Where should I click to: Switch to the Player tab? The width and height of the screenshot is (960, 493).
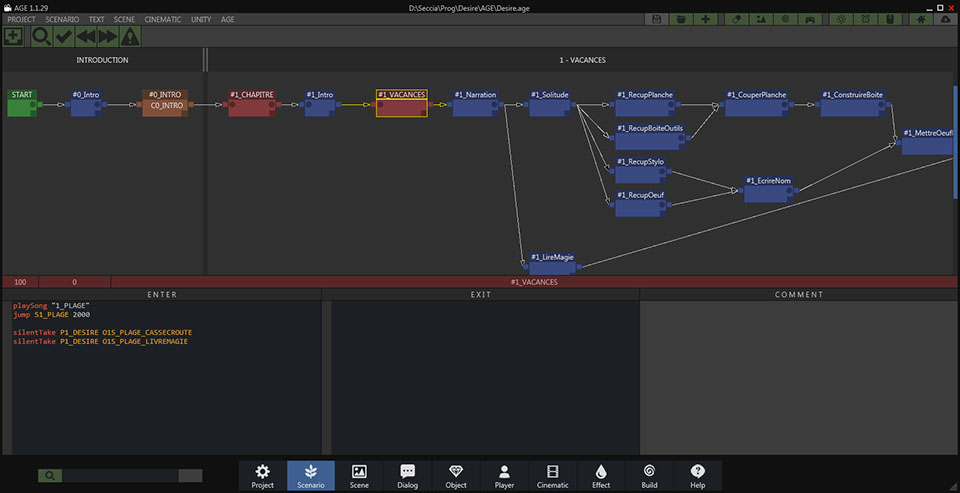point(505,476)
